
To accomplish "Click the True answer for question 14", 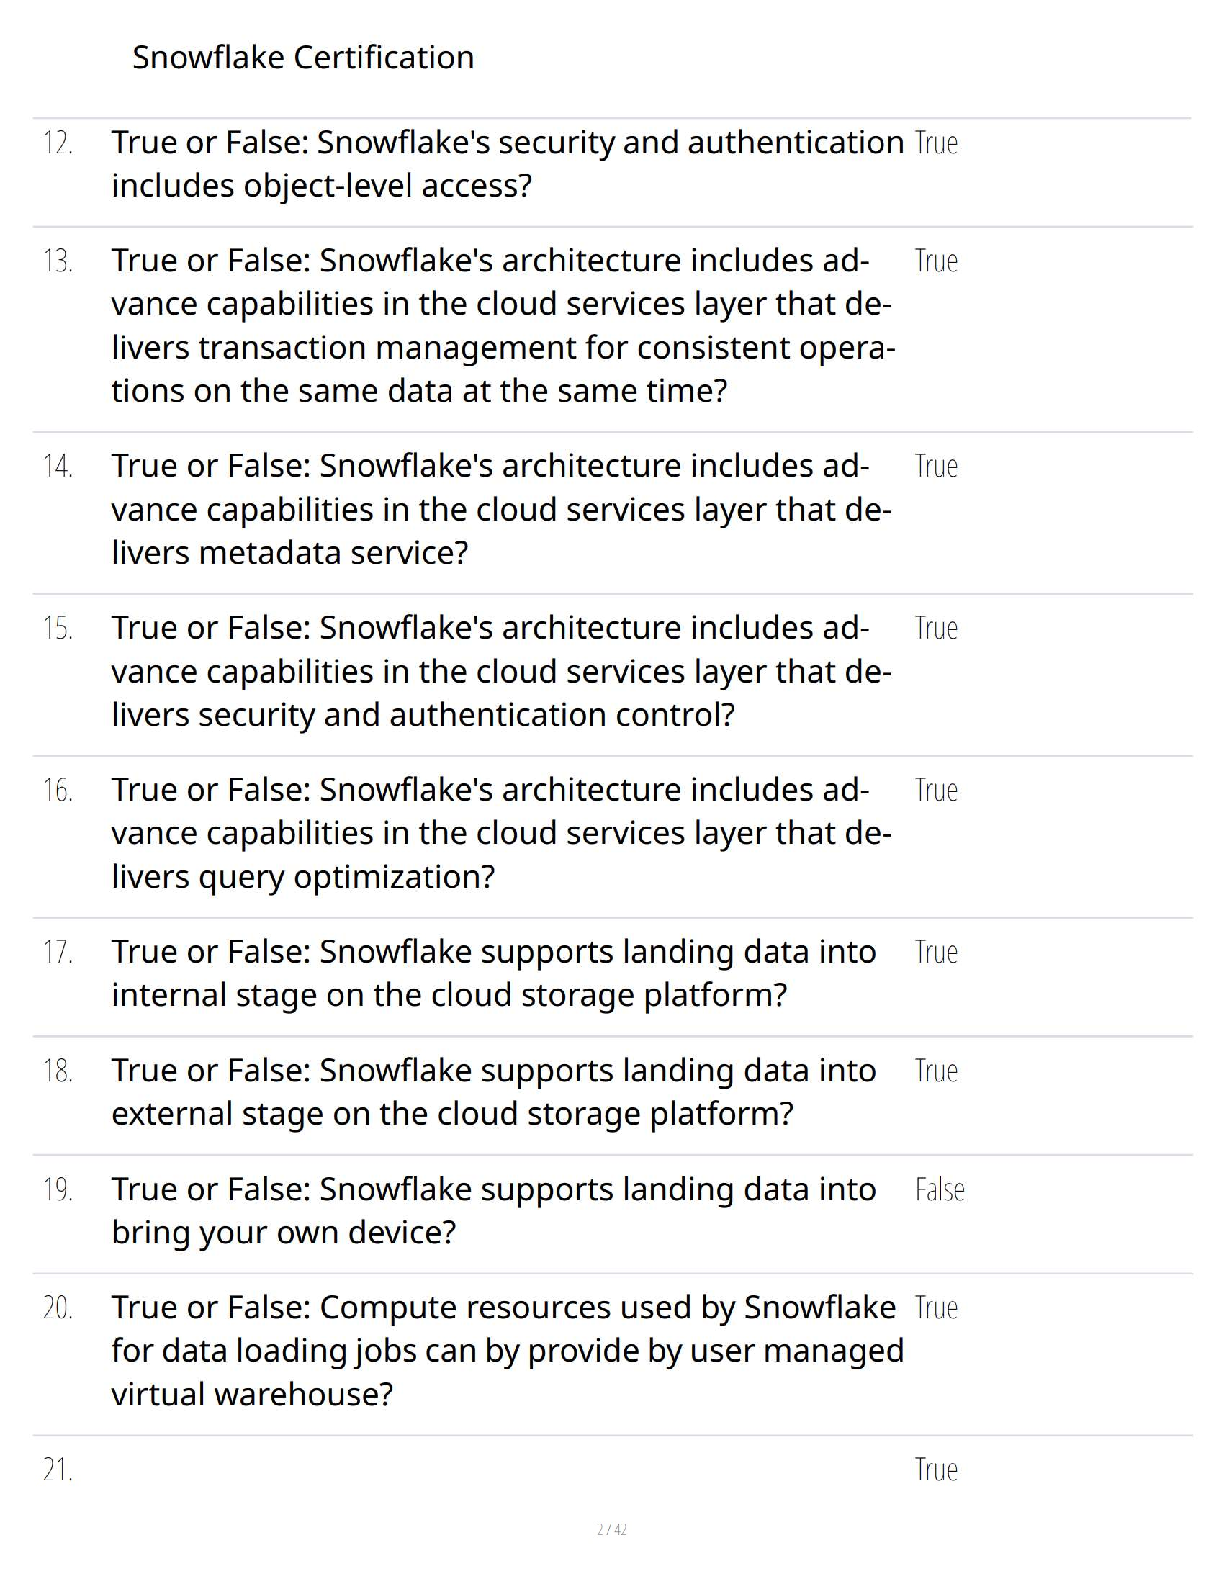I will pos(936,466).
